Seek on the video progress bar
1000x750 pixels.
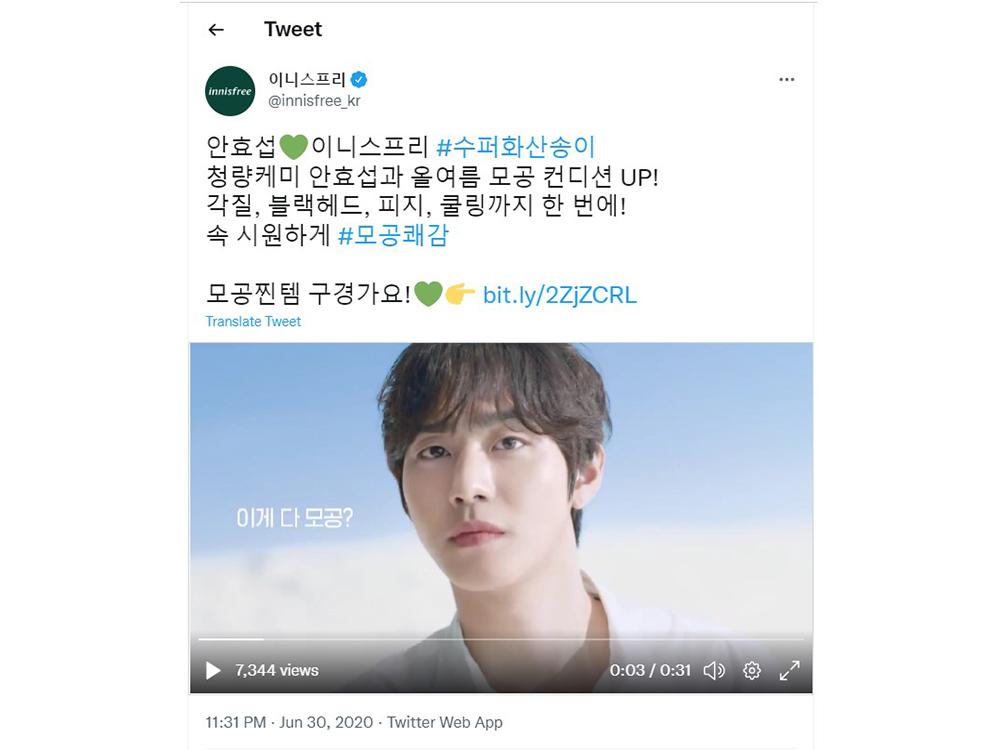coord(501,638)
